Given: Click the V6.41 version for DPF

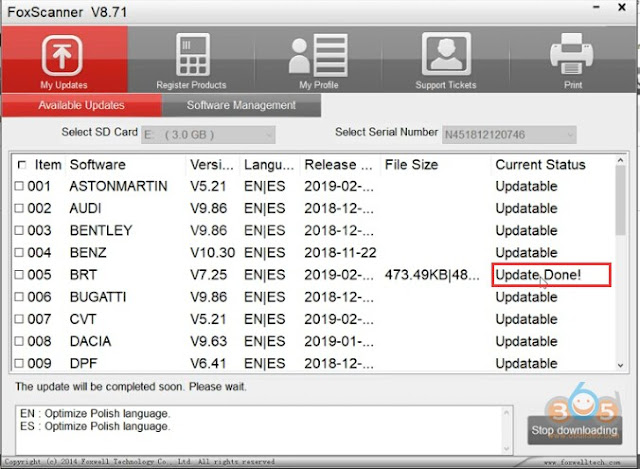Looking at the screenshot, I should [x=208, y=363].
